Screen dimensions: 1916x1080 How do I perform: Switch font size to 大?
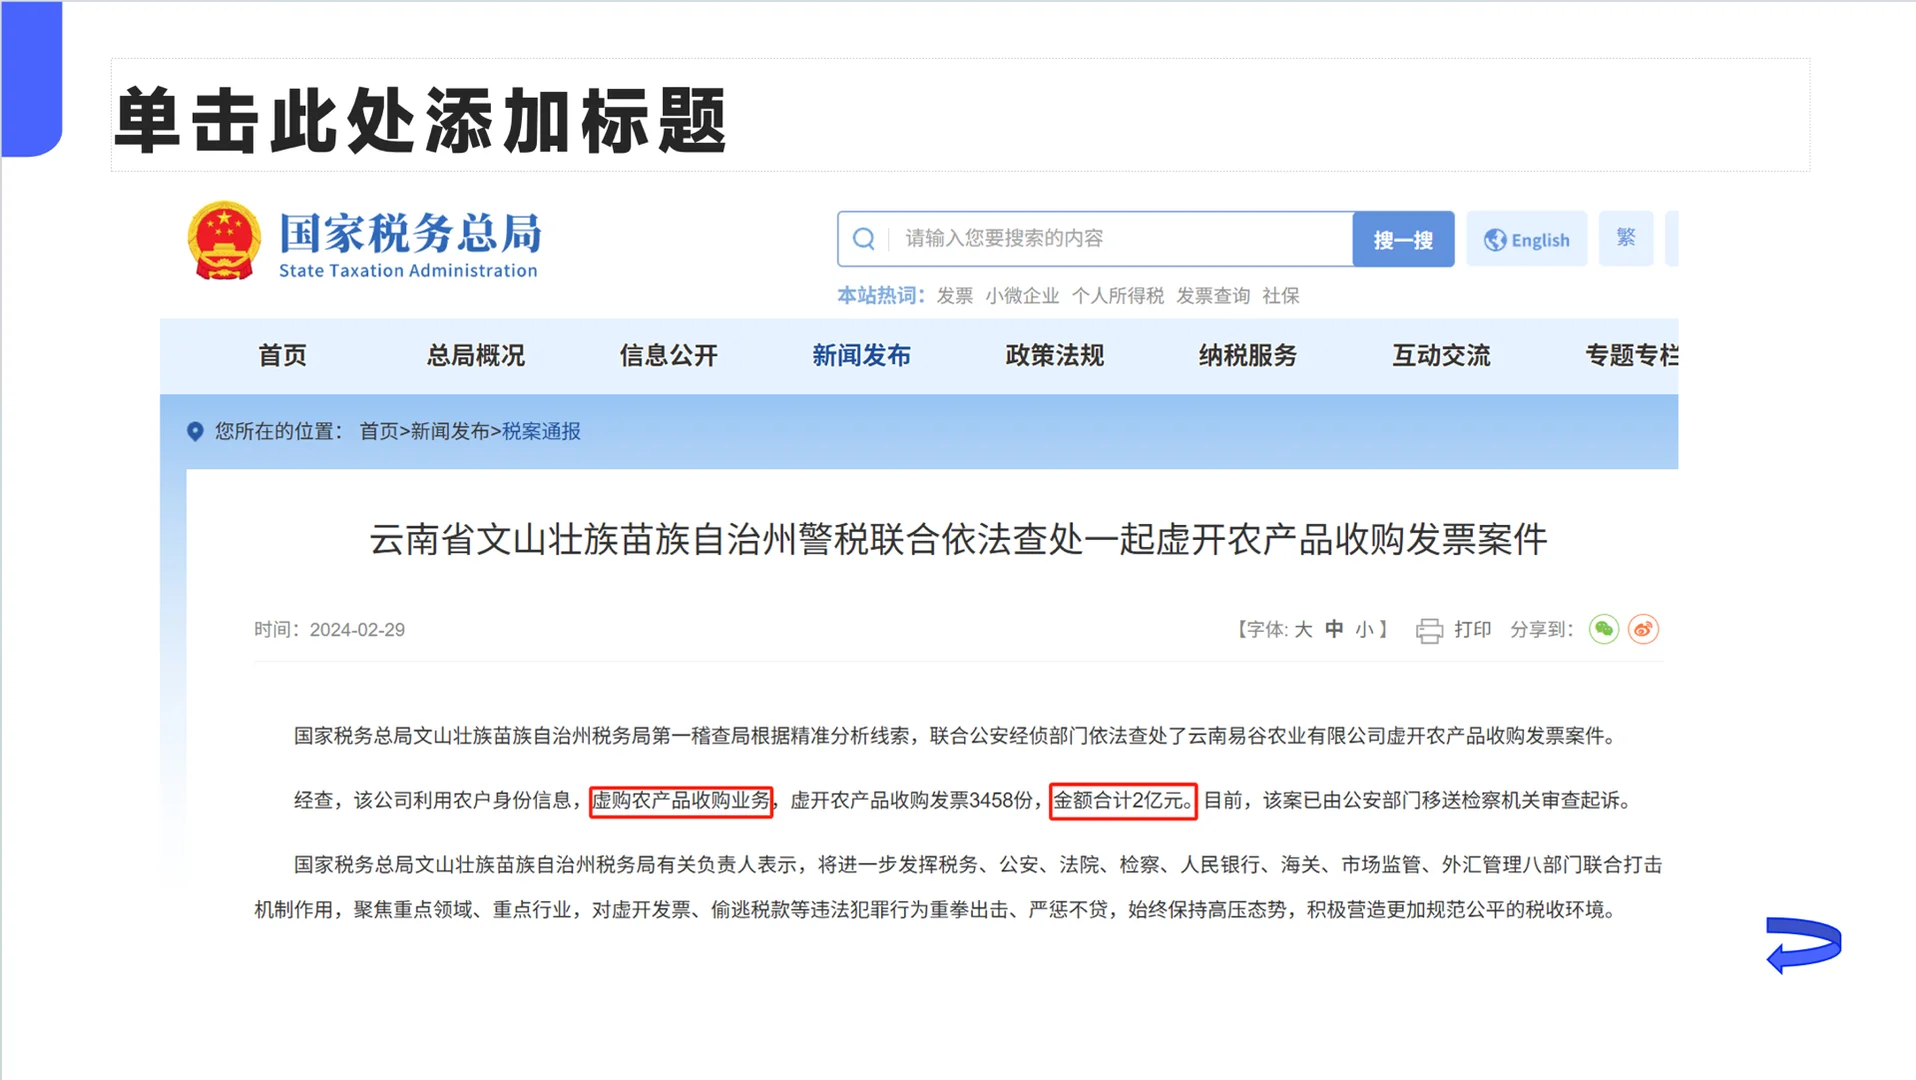coord(1302,629)
